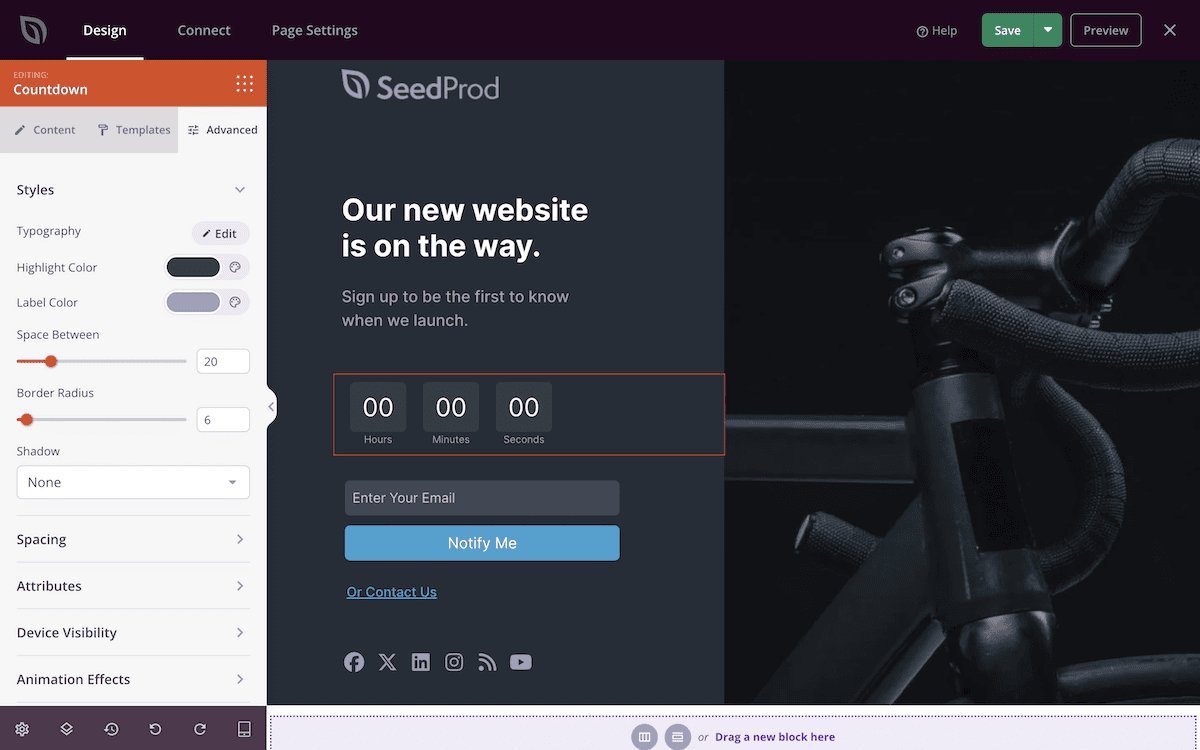The width and height of the screenshot is (1200, 750).
Task: Click the redo arrow icon
Action: coord(200,729)
